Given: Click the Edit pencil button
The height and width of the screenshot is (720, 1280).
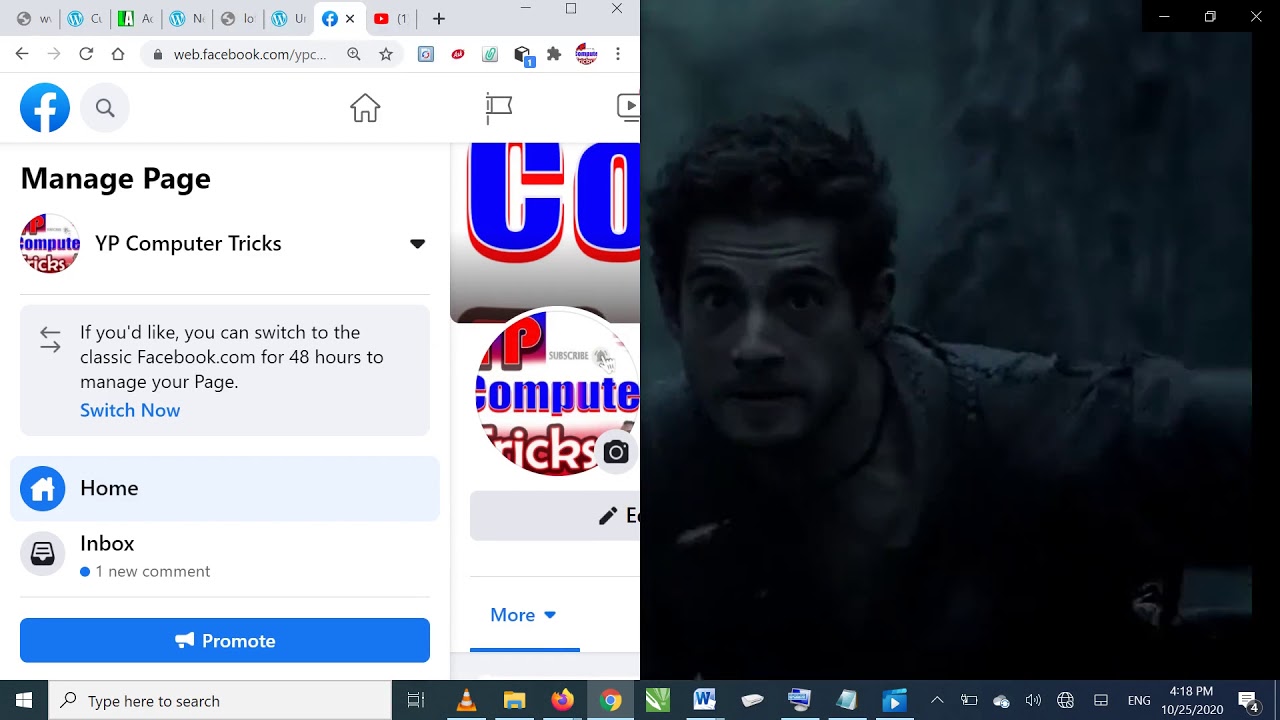Looking at the screenshot, I should [x=554, y=516].
